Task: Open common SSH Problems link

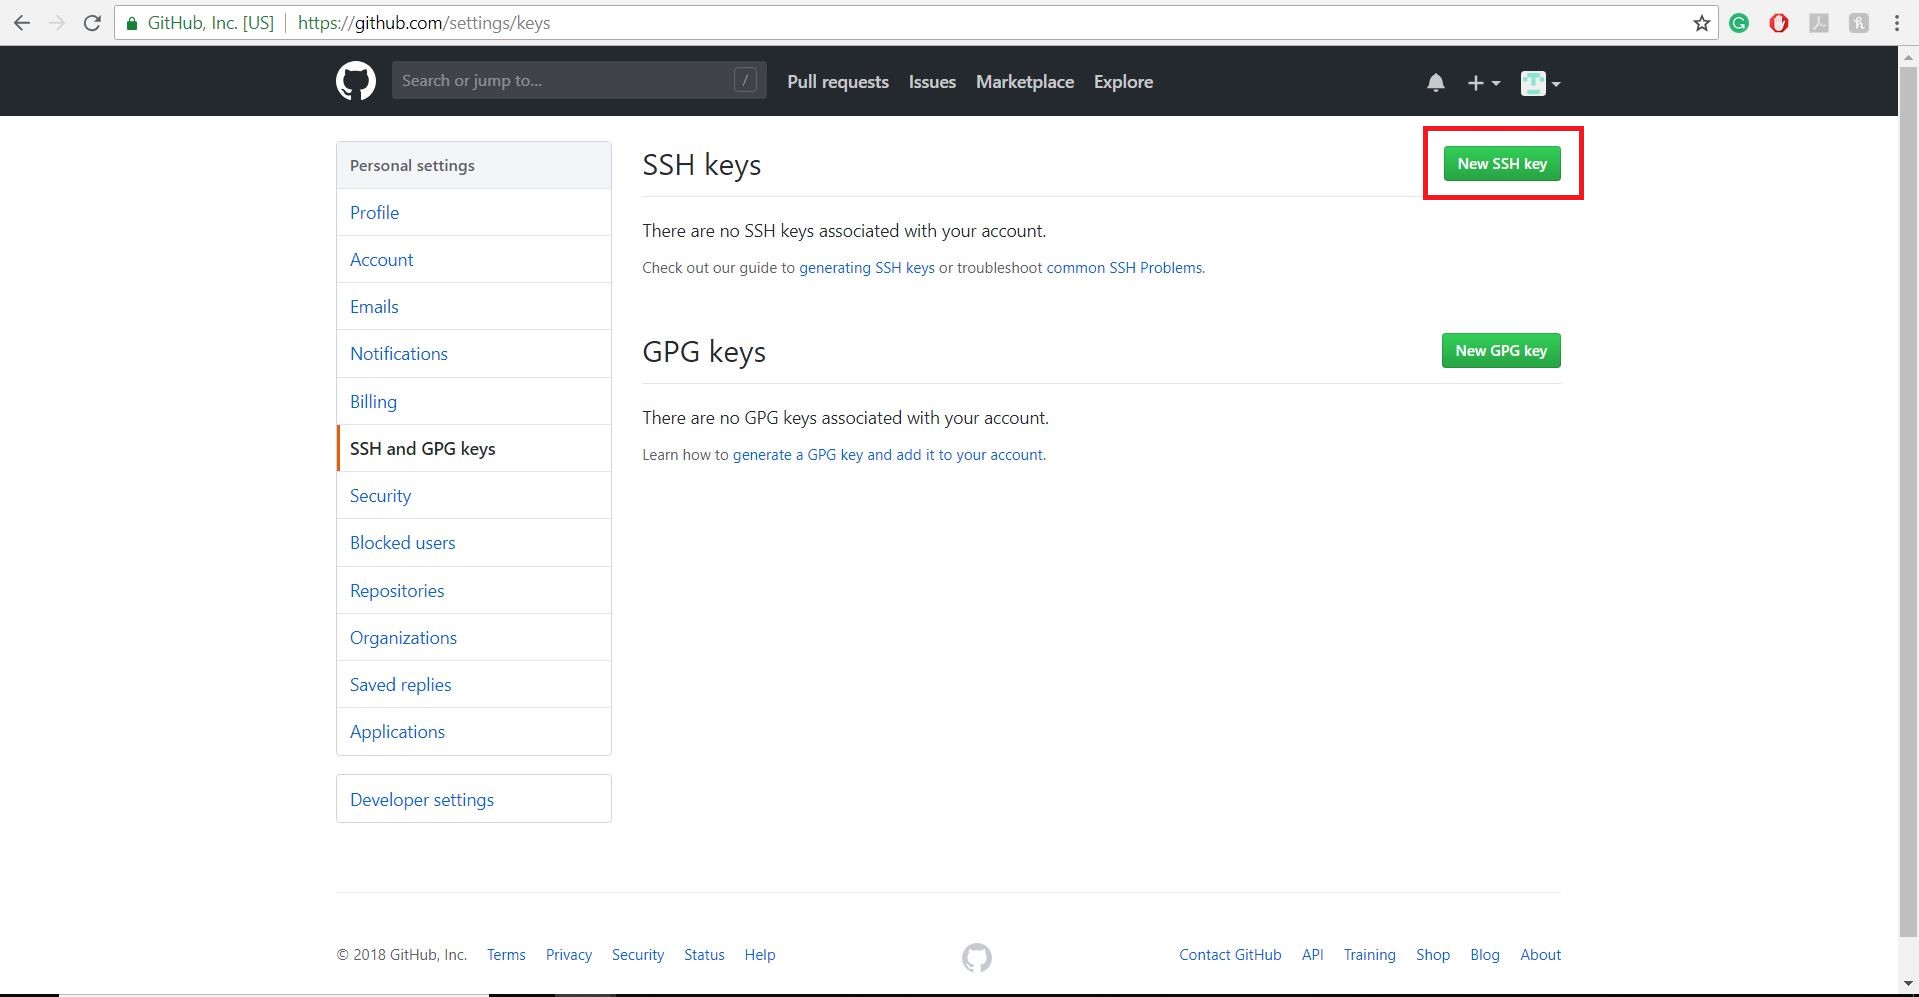Action: pos(1124,268)
